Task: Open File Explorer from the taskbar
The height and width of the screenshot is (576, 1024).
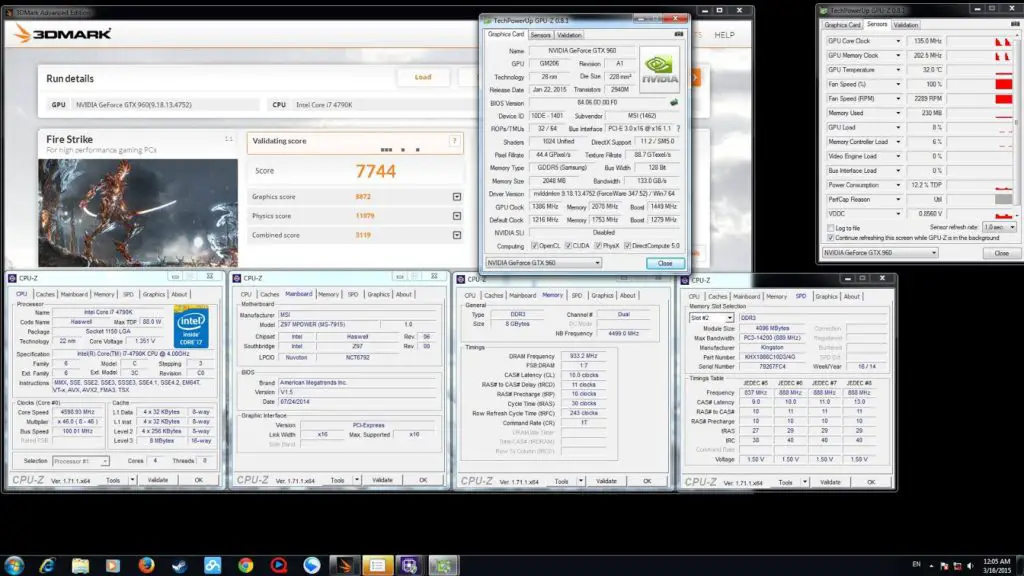Action: (x=80, y=565)
